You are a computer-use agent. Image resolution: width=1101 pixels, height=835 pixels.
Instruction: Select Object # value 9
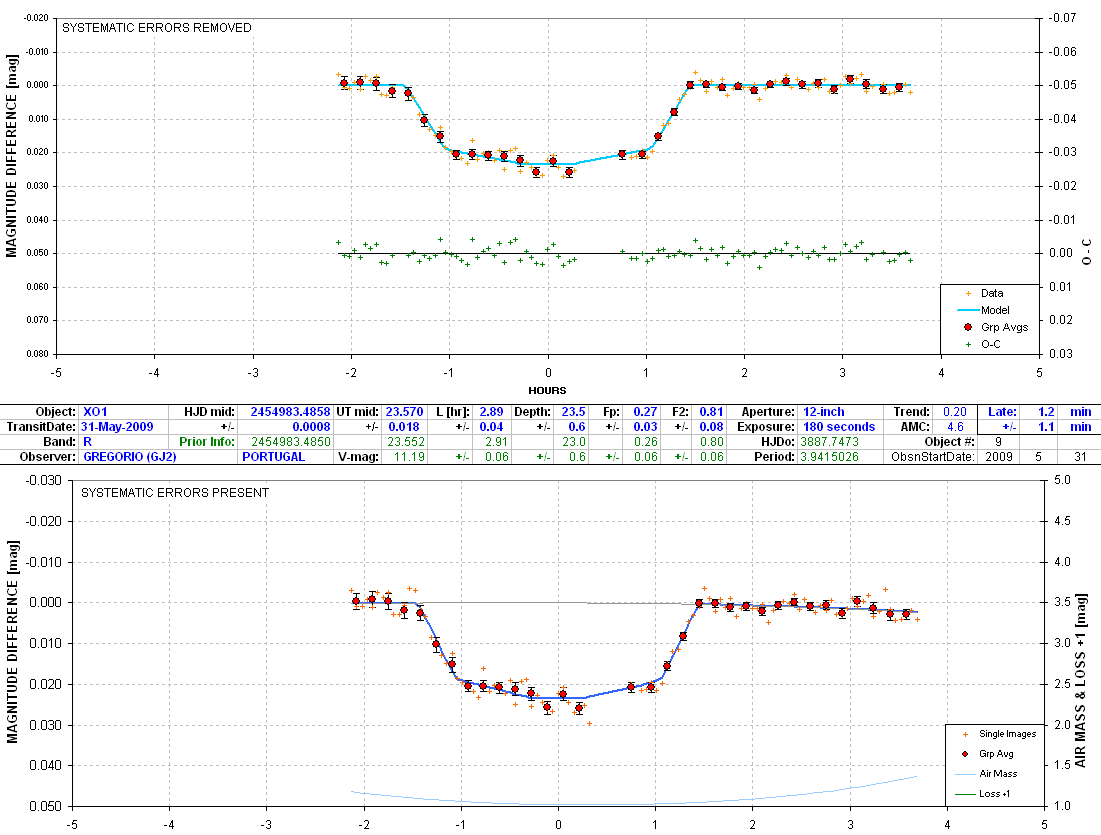(x=998, y=442)
